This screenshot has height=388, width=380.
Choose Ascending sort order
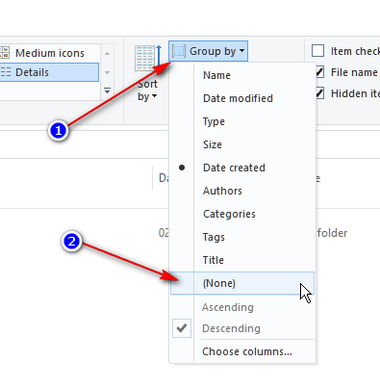point(228,307)
